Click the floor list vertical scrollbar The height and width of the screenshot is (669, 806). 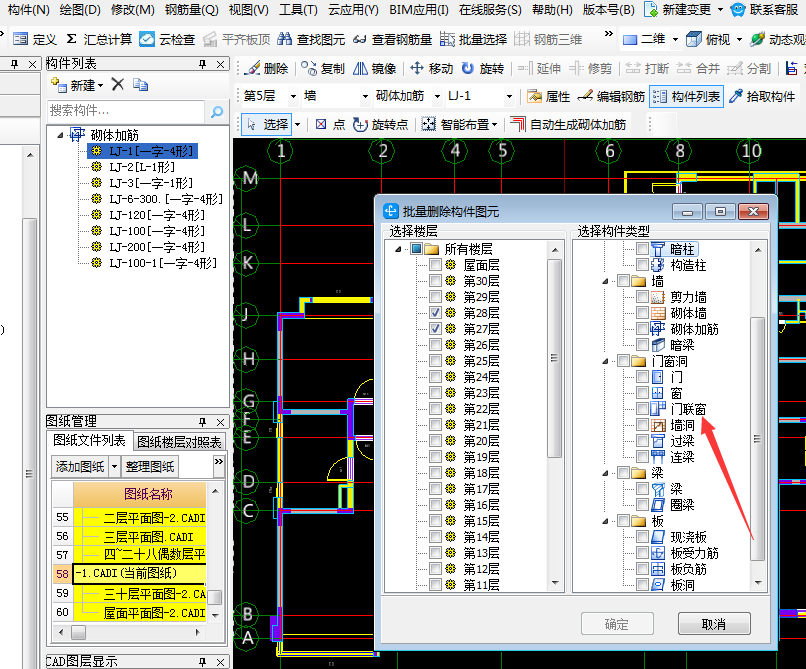point(555,358)
